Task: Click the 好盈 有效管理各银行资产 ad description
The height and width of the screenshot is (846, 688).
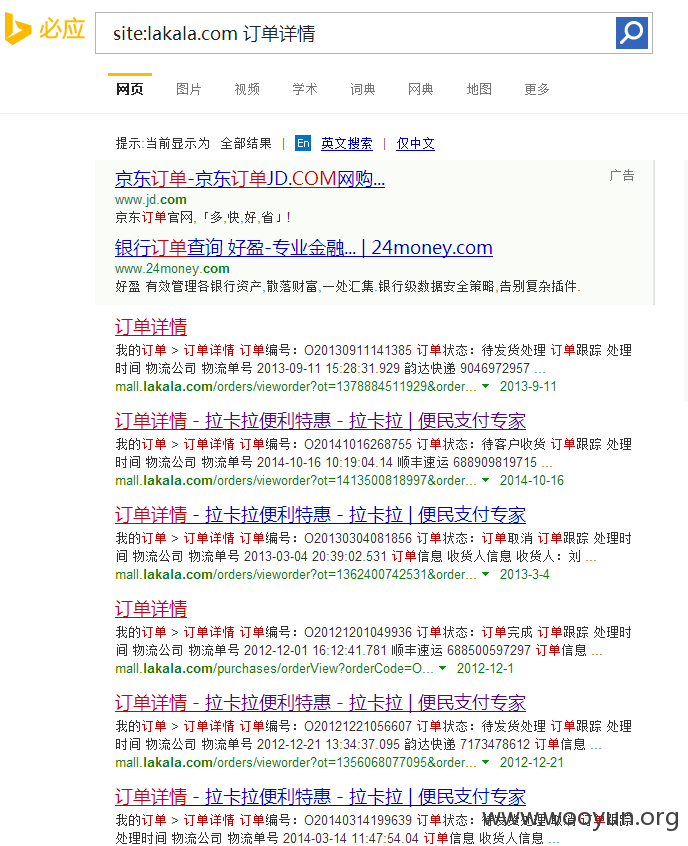Action: tap(348, 286)
